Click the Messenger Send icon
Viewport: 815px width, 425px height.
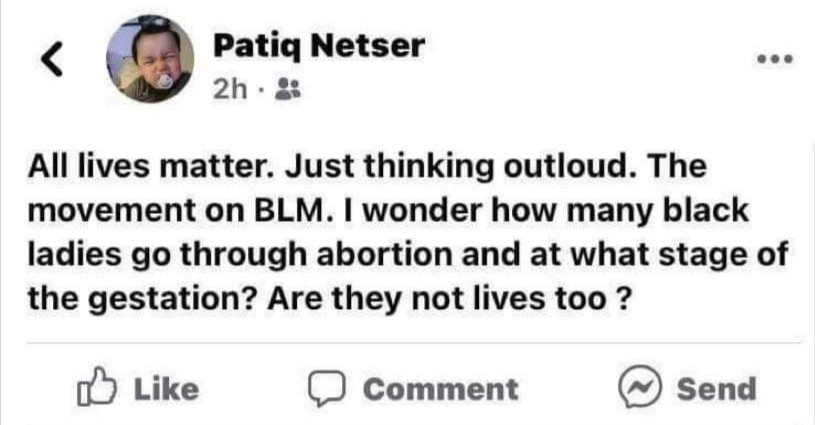pos(640,387)
